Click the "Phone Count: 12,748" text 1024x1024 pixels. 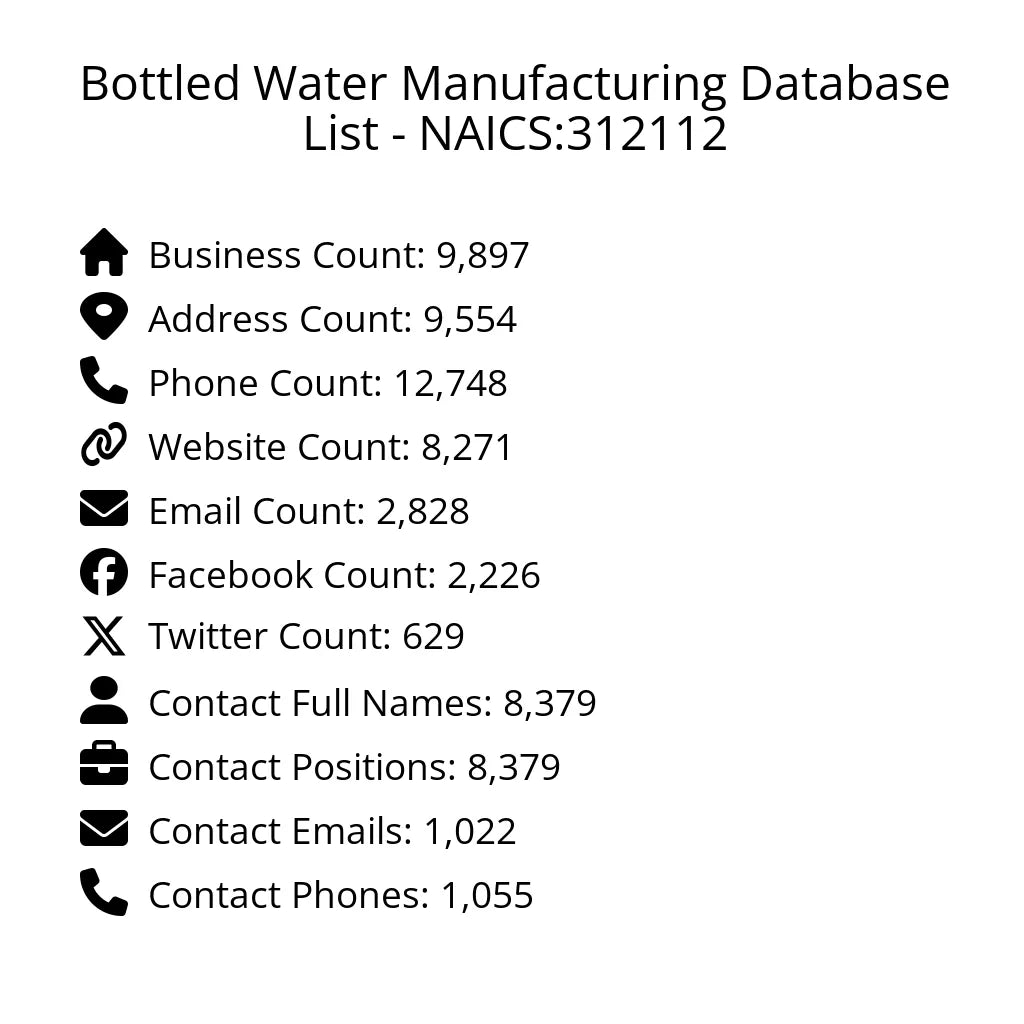328,384
